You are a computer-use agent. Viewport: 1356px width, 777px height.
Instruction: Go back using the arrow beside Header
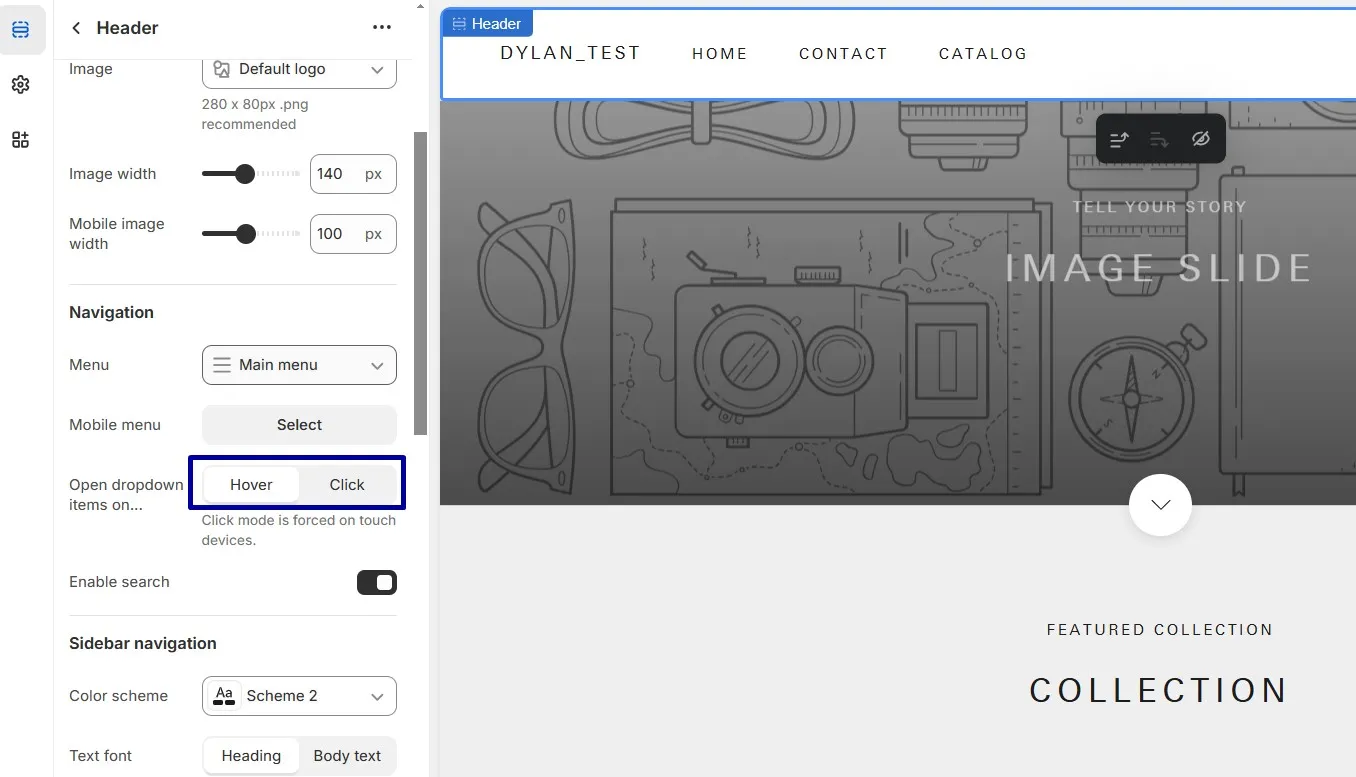click(76, 28)
